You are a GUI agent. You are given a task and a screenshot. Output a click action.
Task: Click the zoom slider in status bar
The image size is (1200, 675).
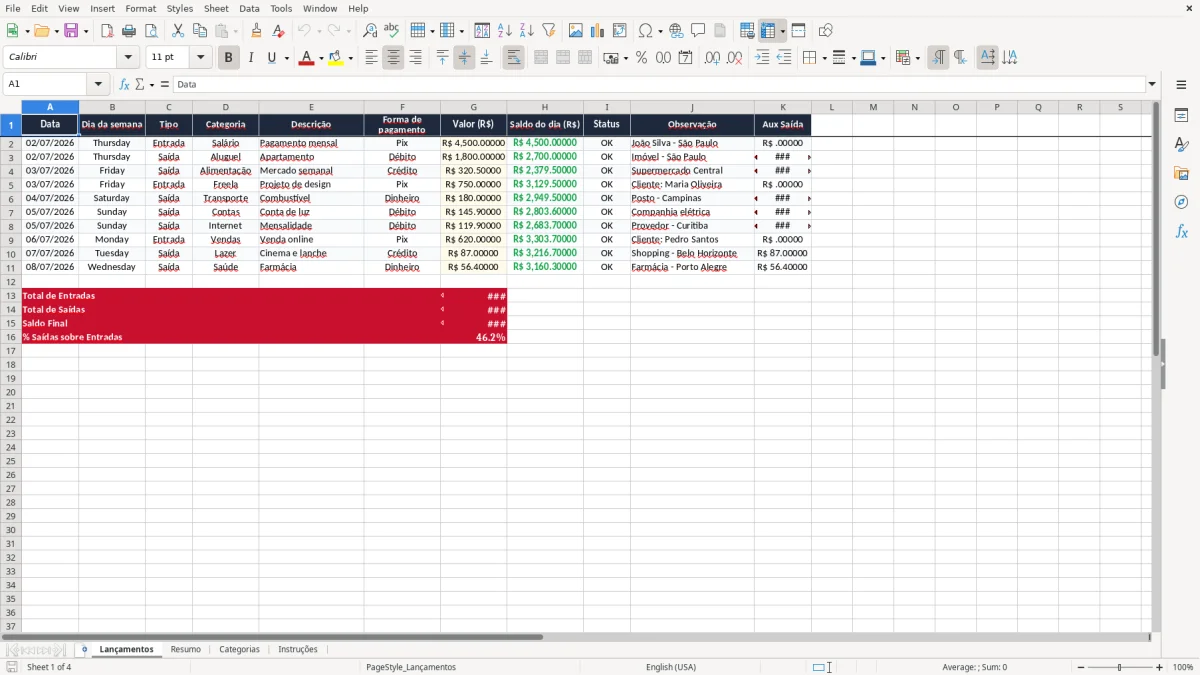[1119, 667]
